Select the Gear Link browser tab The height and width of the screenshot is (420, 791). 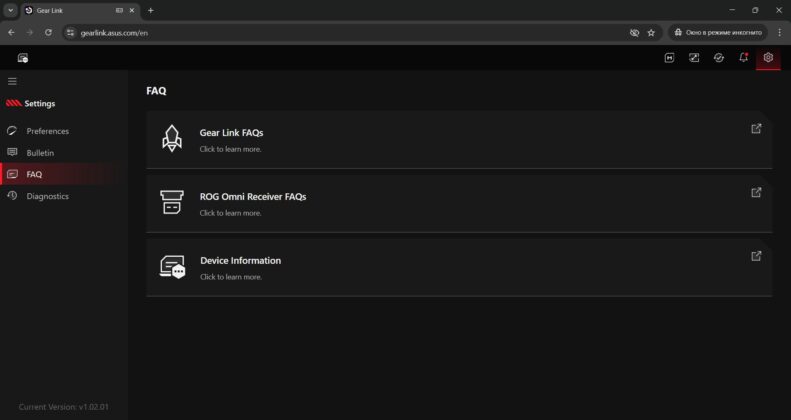(x=81, y=11)
